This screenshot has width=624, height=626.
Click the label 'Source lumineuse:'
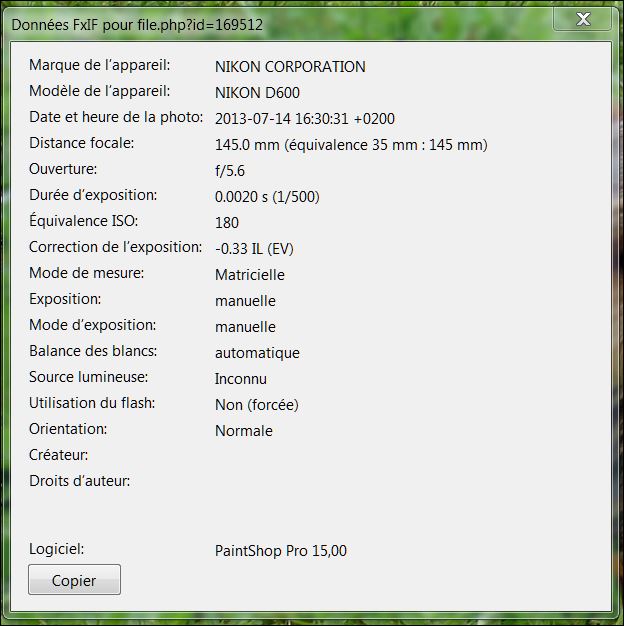[89, 376]
